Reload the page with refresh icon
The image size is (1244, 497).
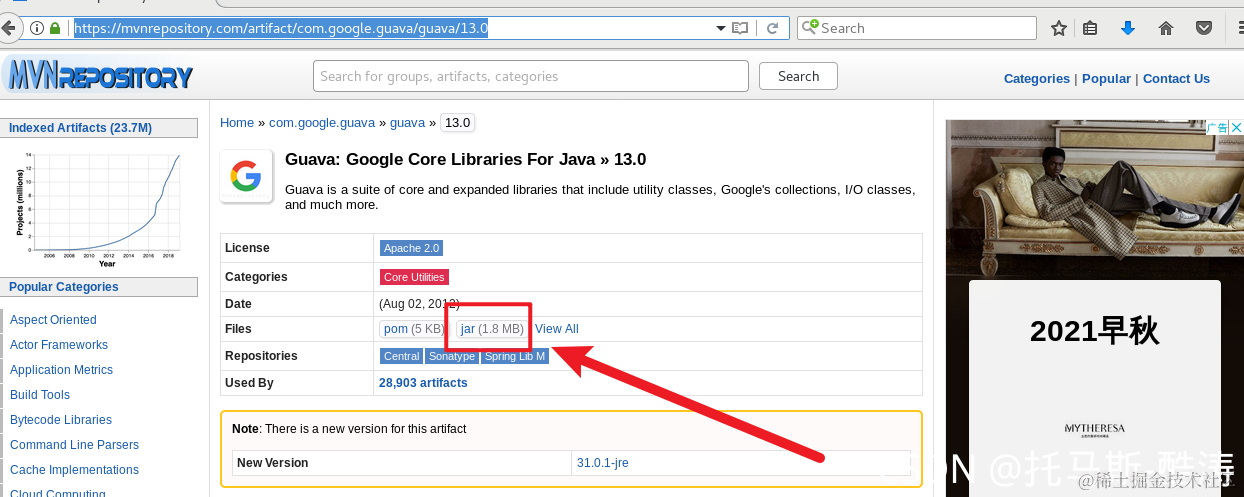pyautogui.click(x=772, y=28)
